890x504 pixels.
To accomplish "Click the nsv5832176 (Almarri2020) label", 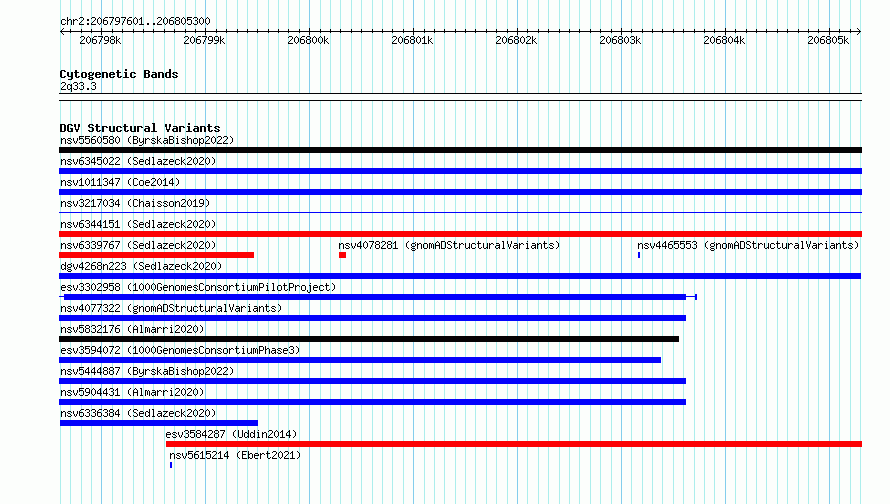I will click(132, 329).
